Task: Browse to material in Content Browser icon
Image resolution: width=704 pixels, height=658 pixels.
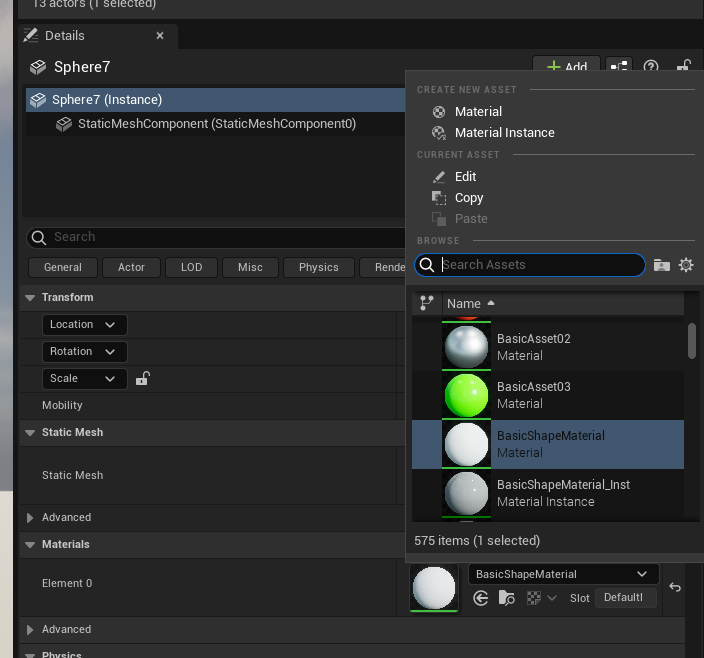Action: coord(506,598)
